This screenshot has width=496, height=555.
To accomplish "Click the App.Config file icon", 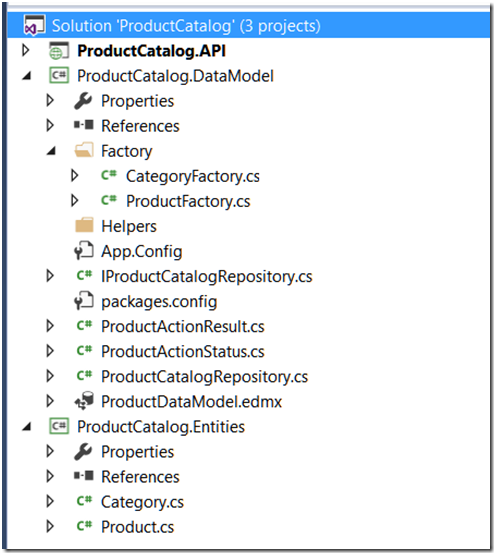I will 84,251.
